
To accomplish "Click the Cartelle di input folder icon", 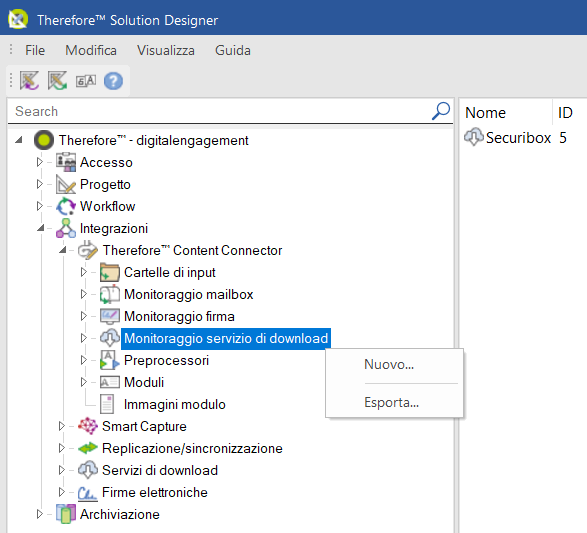I will coord(110,272).
